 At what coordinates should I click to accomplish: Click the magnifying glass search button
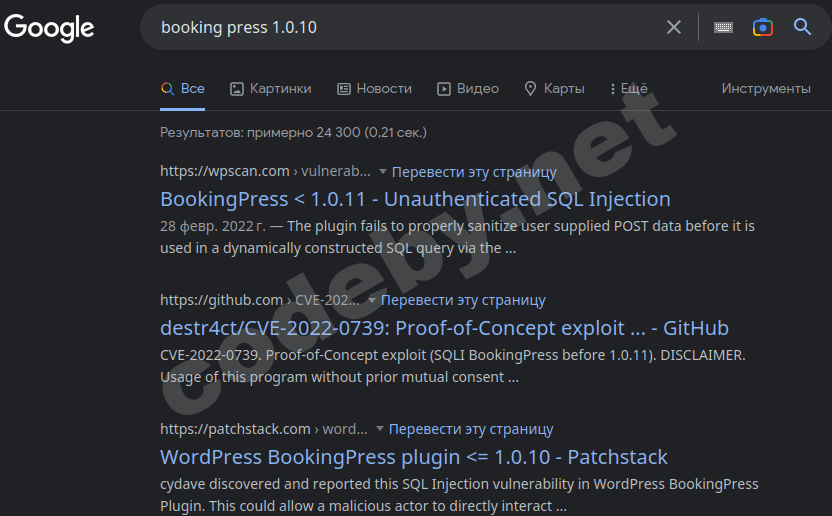[802, 27]
